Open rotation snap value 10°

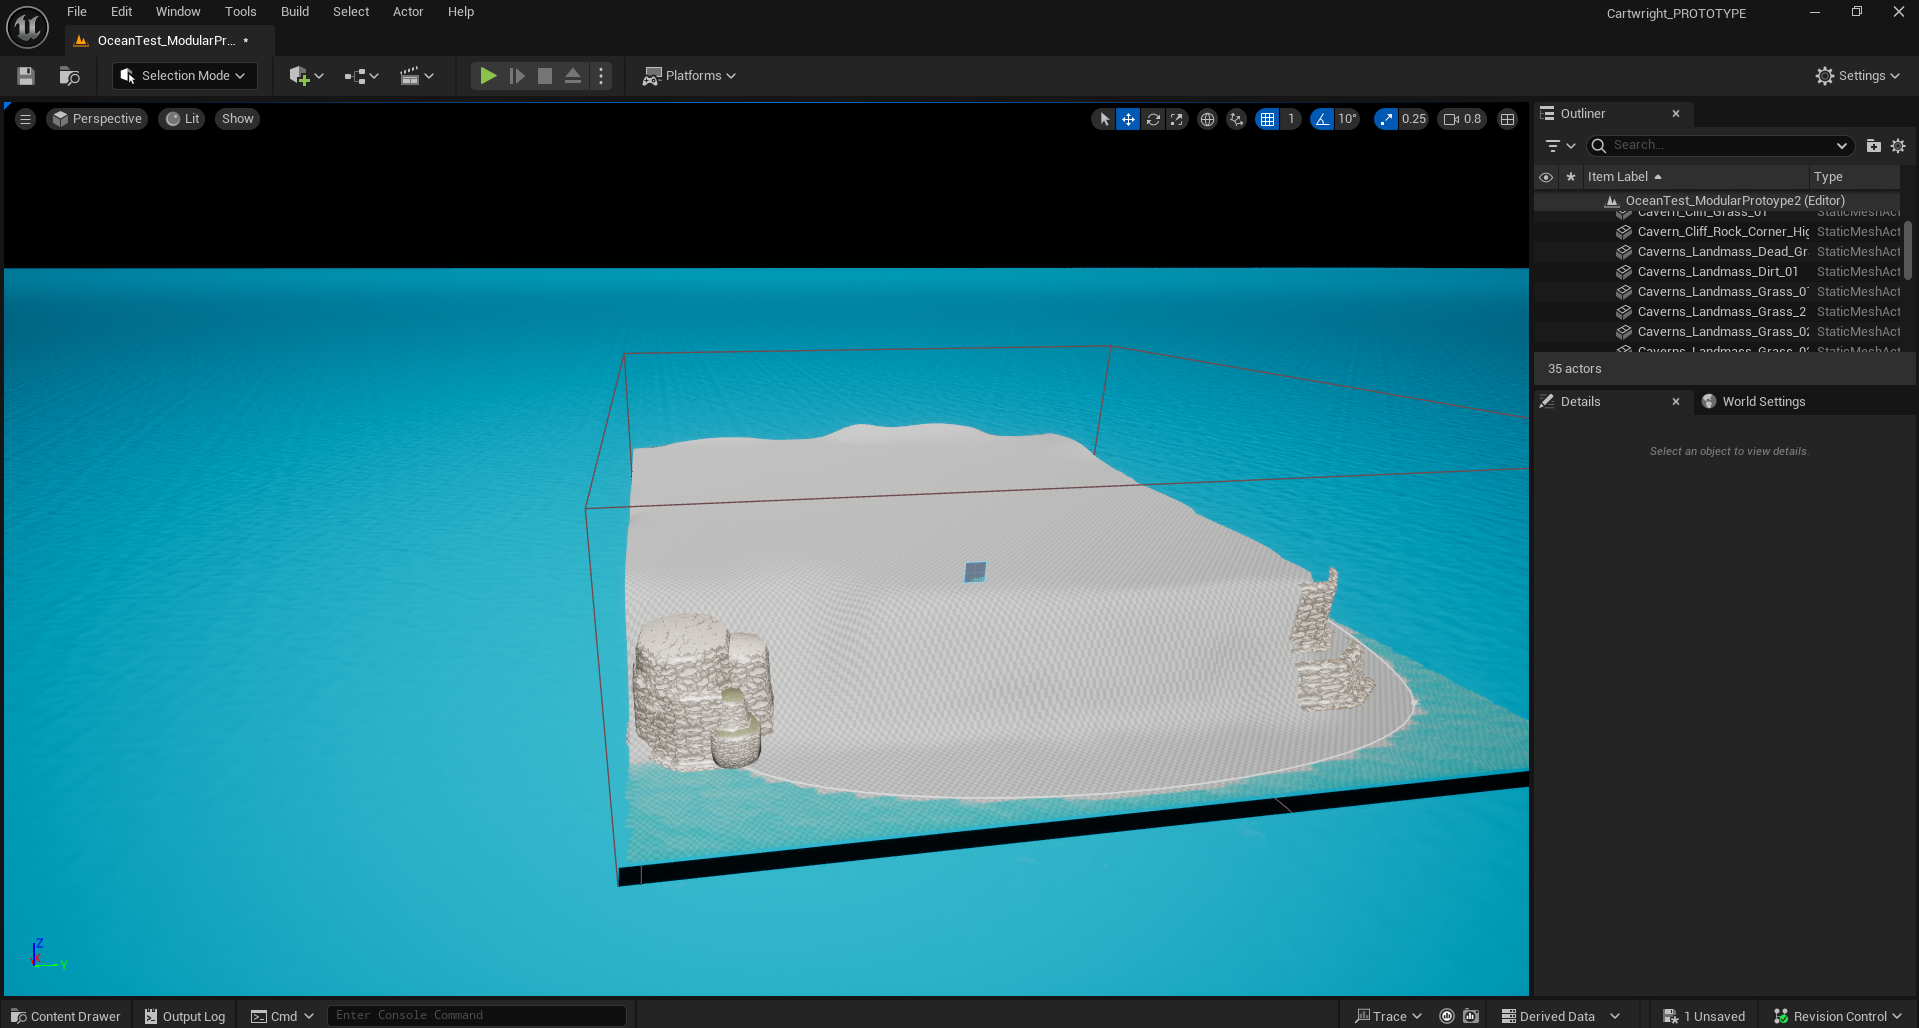click(1347, 119)
